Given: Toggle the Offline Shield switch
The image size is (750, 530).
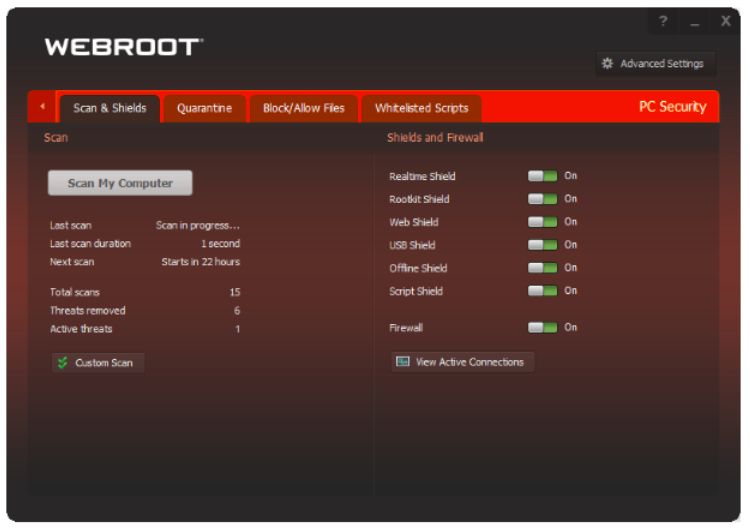Looking at the screenshot, I should tap(542, 268).
